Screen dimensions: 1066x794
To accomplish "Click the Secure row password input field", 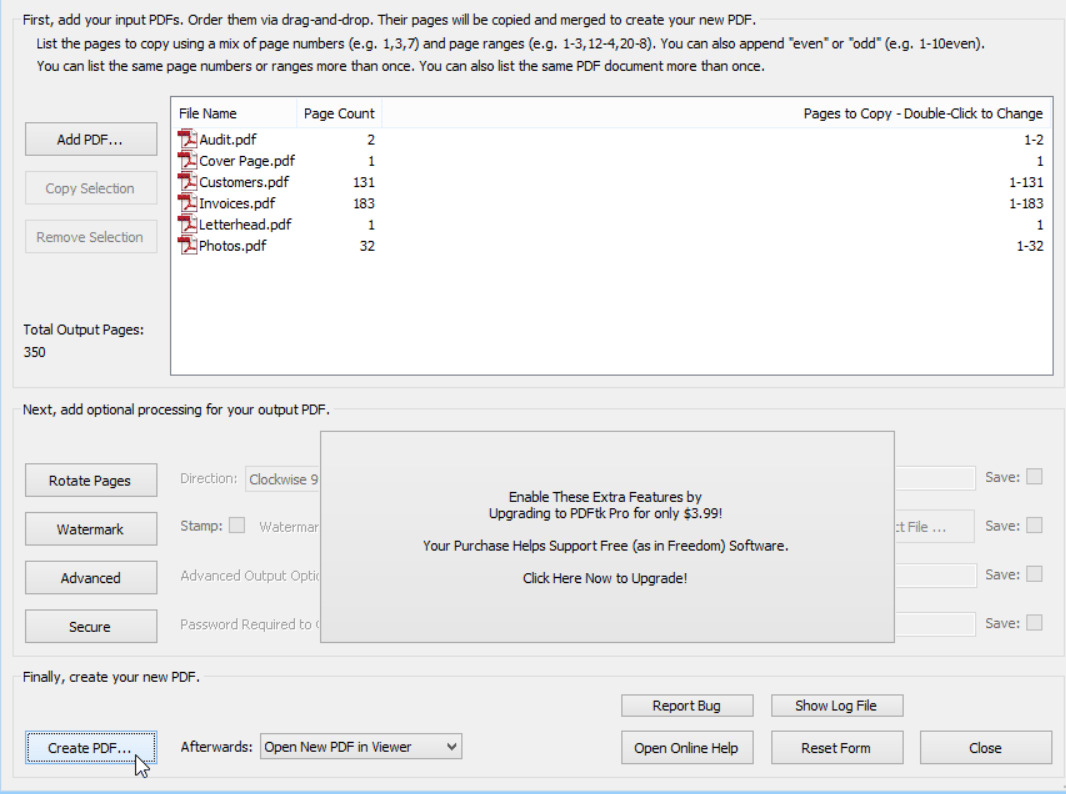I will (935, 623).
